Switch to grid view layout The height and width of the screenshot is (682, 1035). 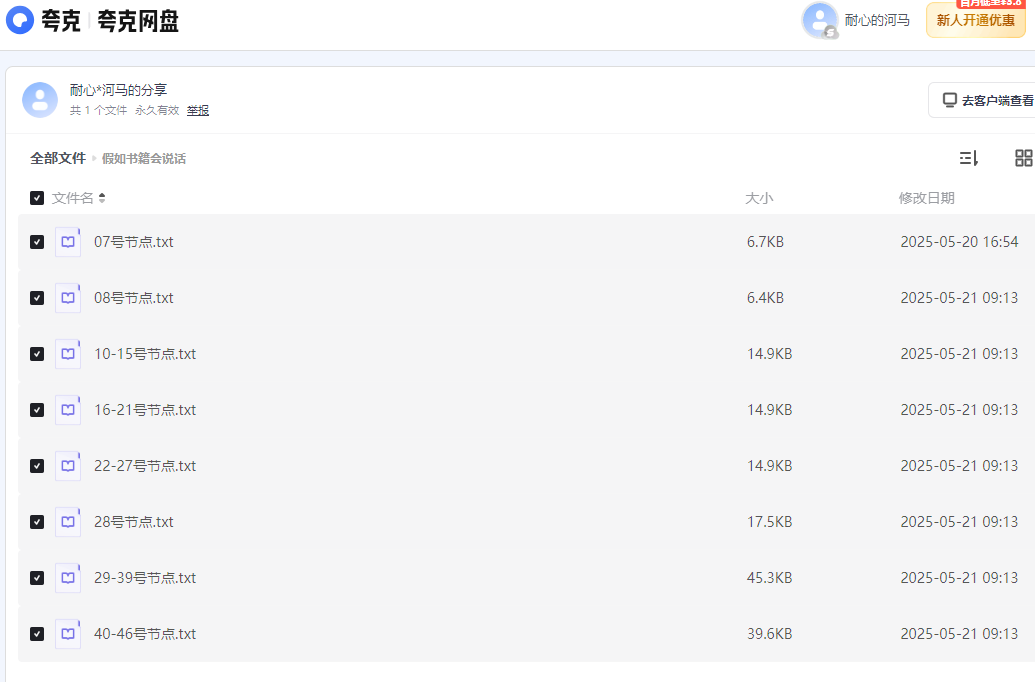tap(1023, 158)
